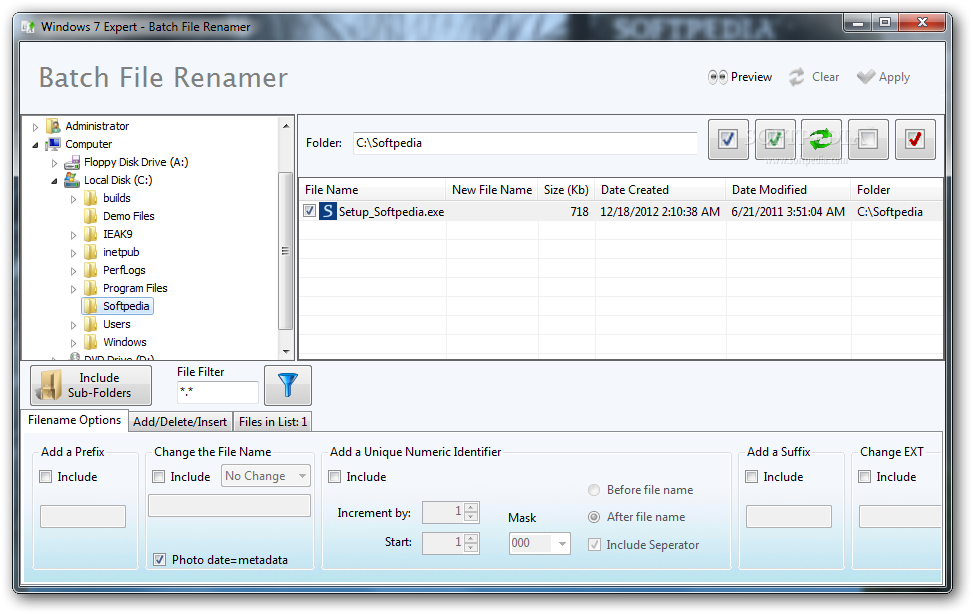Click the Demo Files folder icon
The height and width of the screenshot is (614, 973).
pos(91,216)
